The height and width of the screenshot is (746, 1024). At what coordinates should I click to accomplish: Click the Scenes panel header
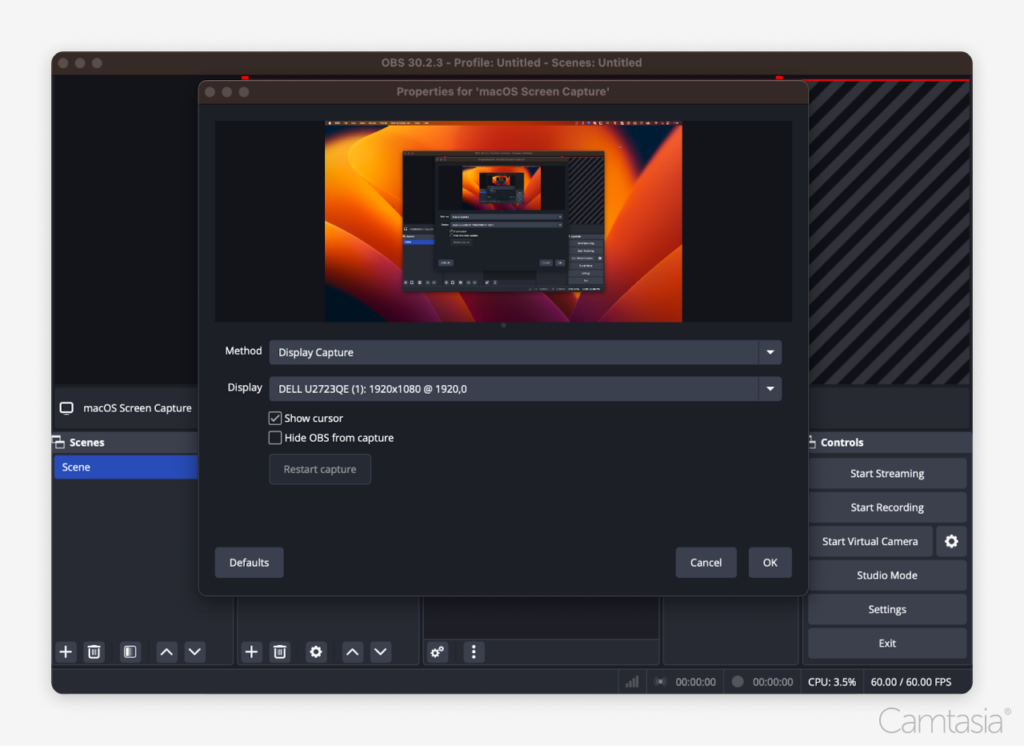point(125,442)
